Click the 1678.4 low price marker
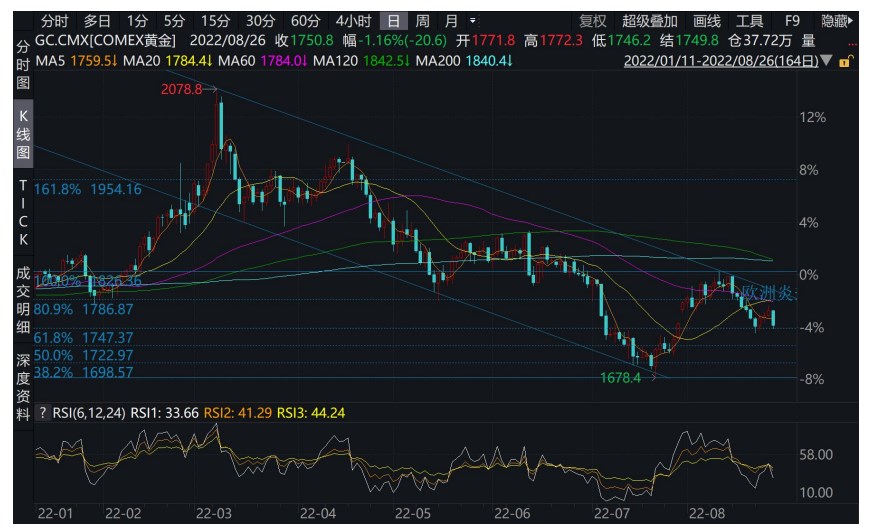Viewport: 872px width, 532px height. tap(620, 378)
